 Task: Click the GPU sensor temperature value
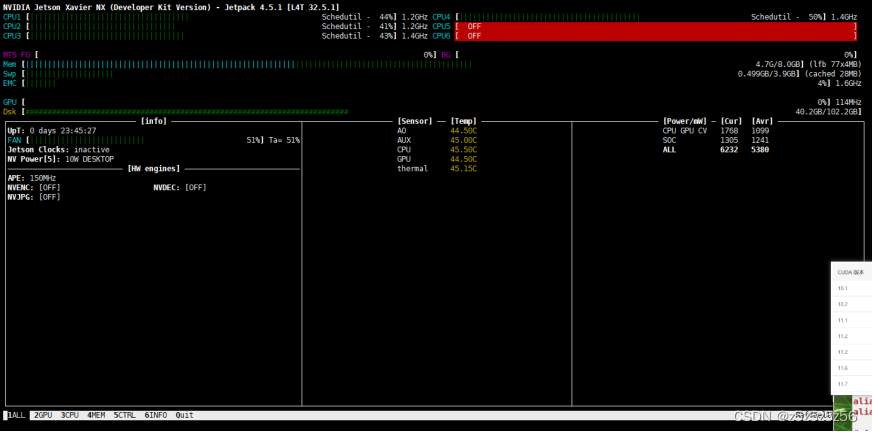click(x=464, y=159)
